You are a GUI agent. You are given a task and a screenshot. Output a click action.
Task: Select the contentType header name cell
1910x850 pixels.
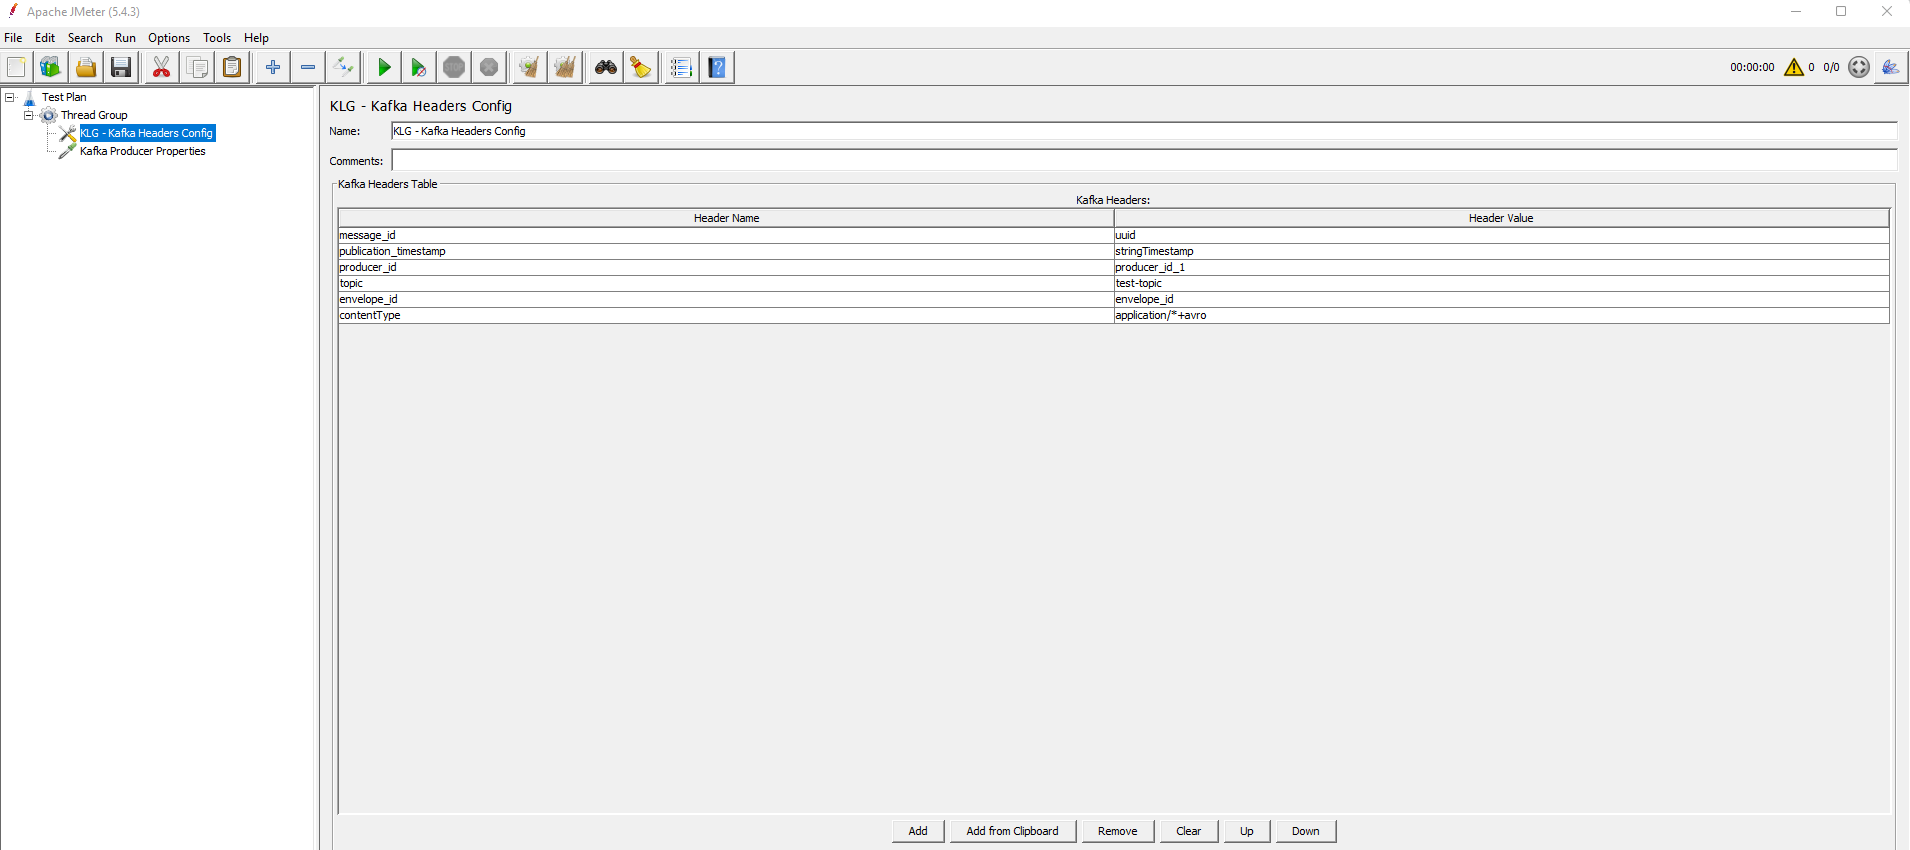pyautogui.click(x=726, y=315)
